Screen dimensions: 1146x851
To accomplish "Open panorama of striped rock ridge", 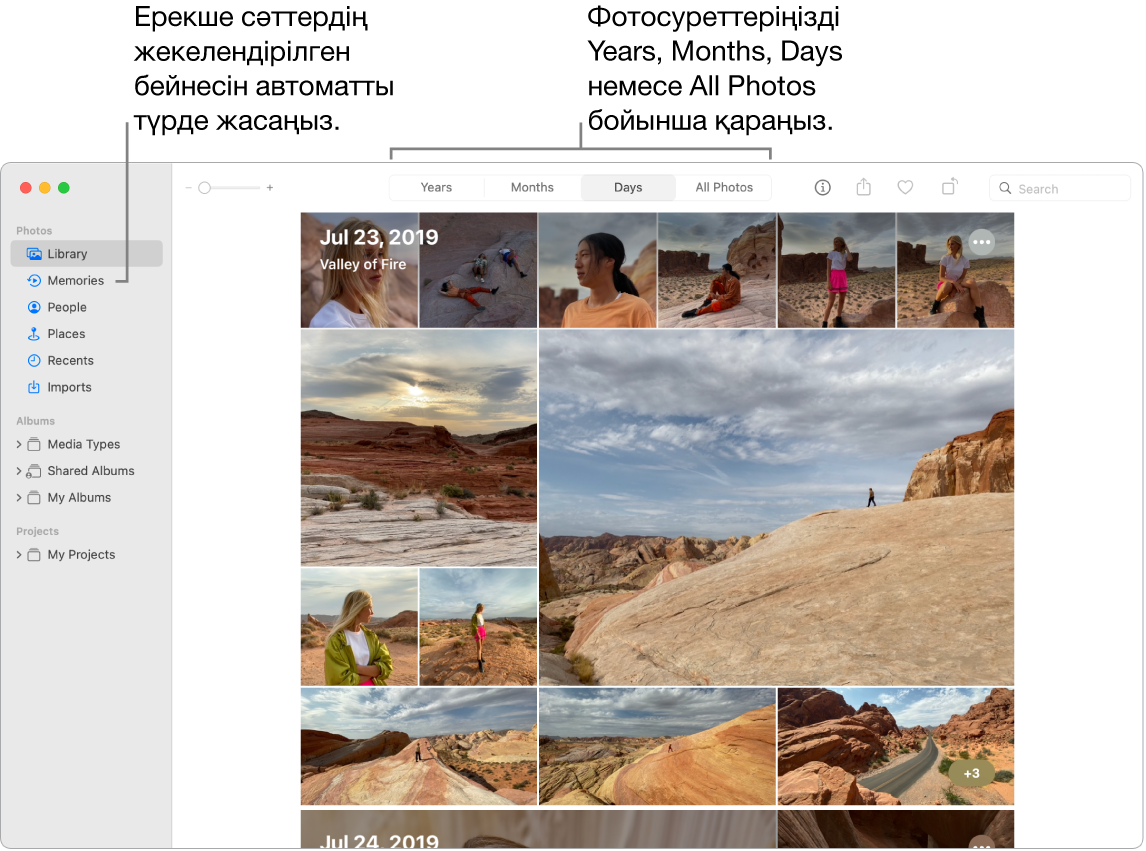I will click(x=419, y=746).
